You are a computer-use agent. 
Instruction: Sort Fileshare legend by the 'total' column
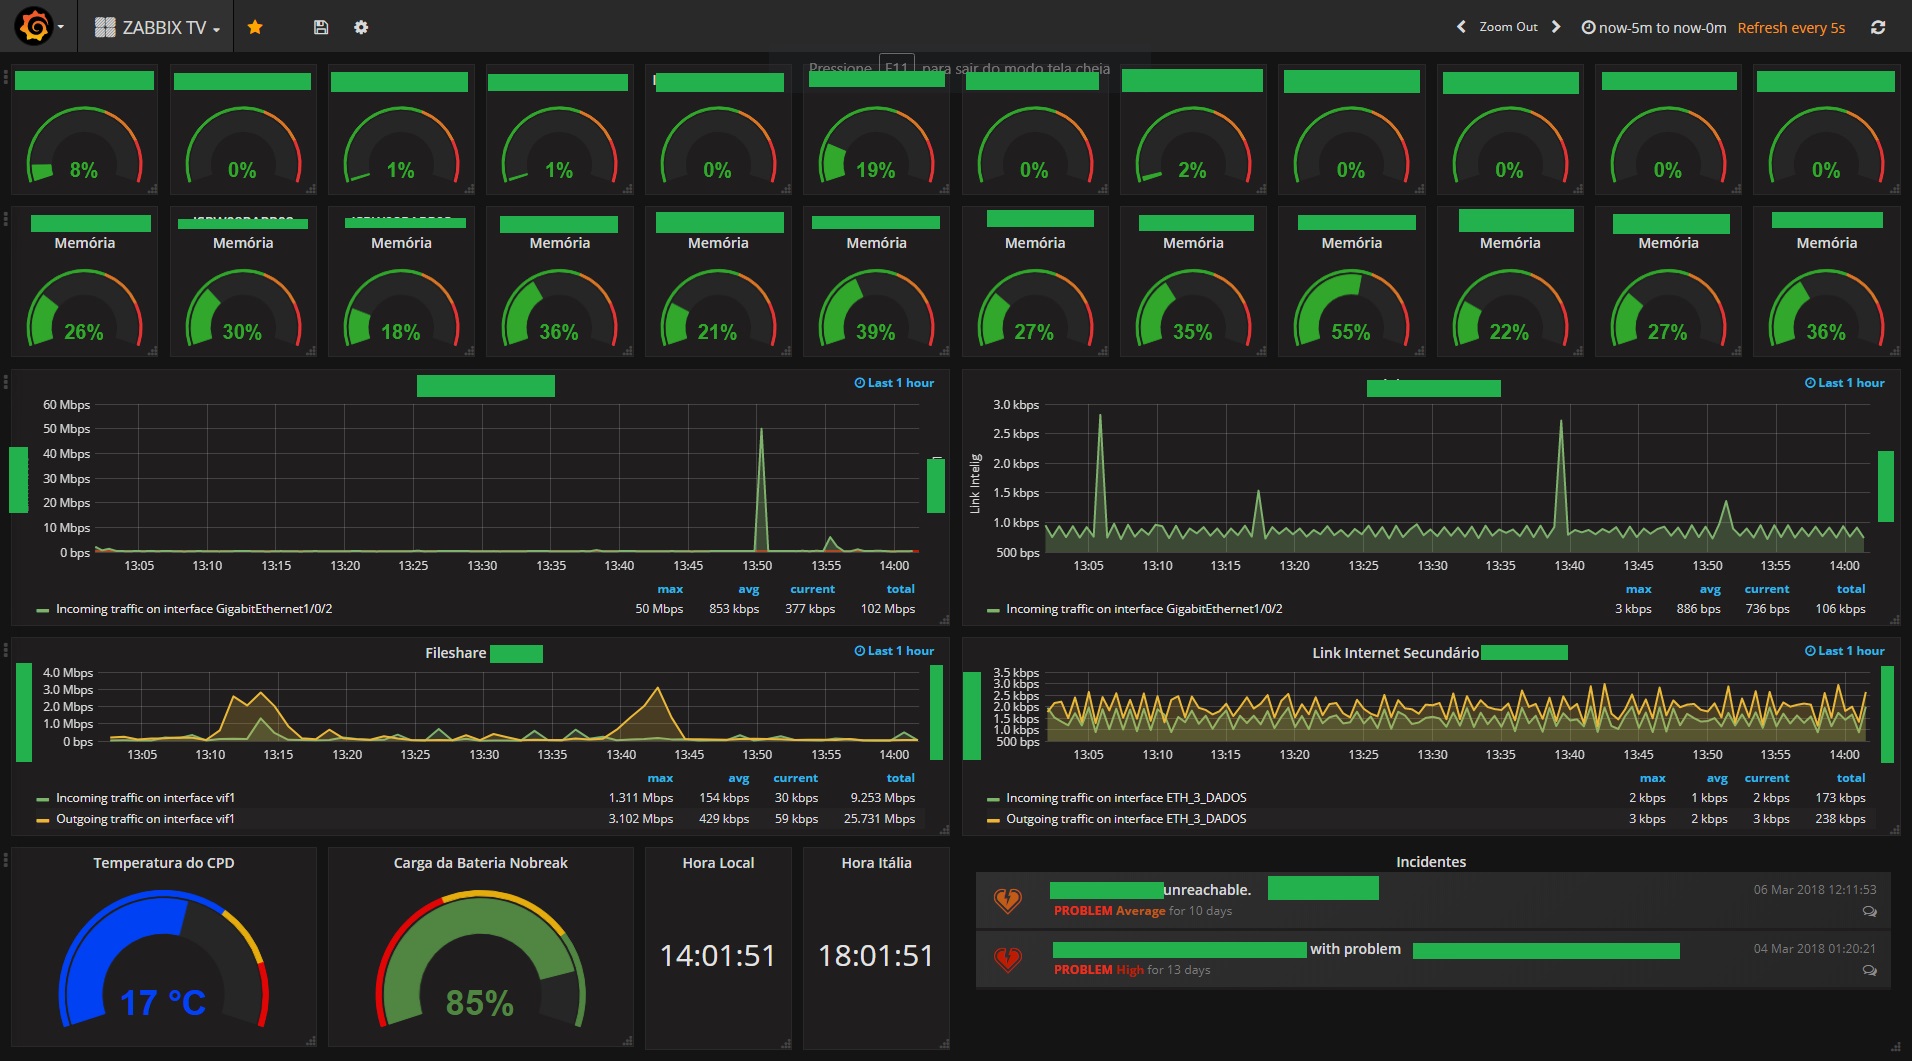(900, 778)
